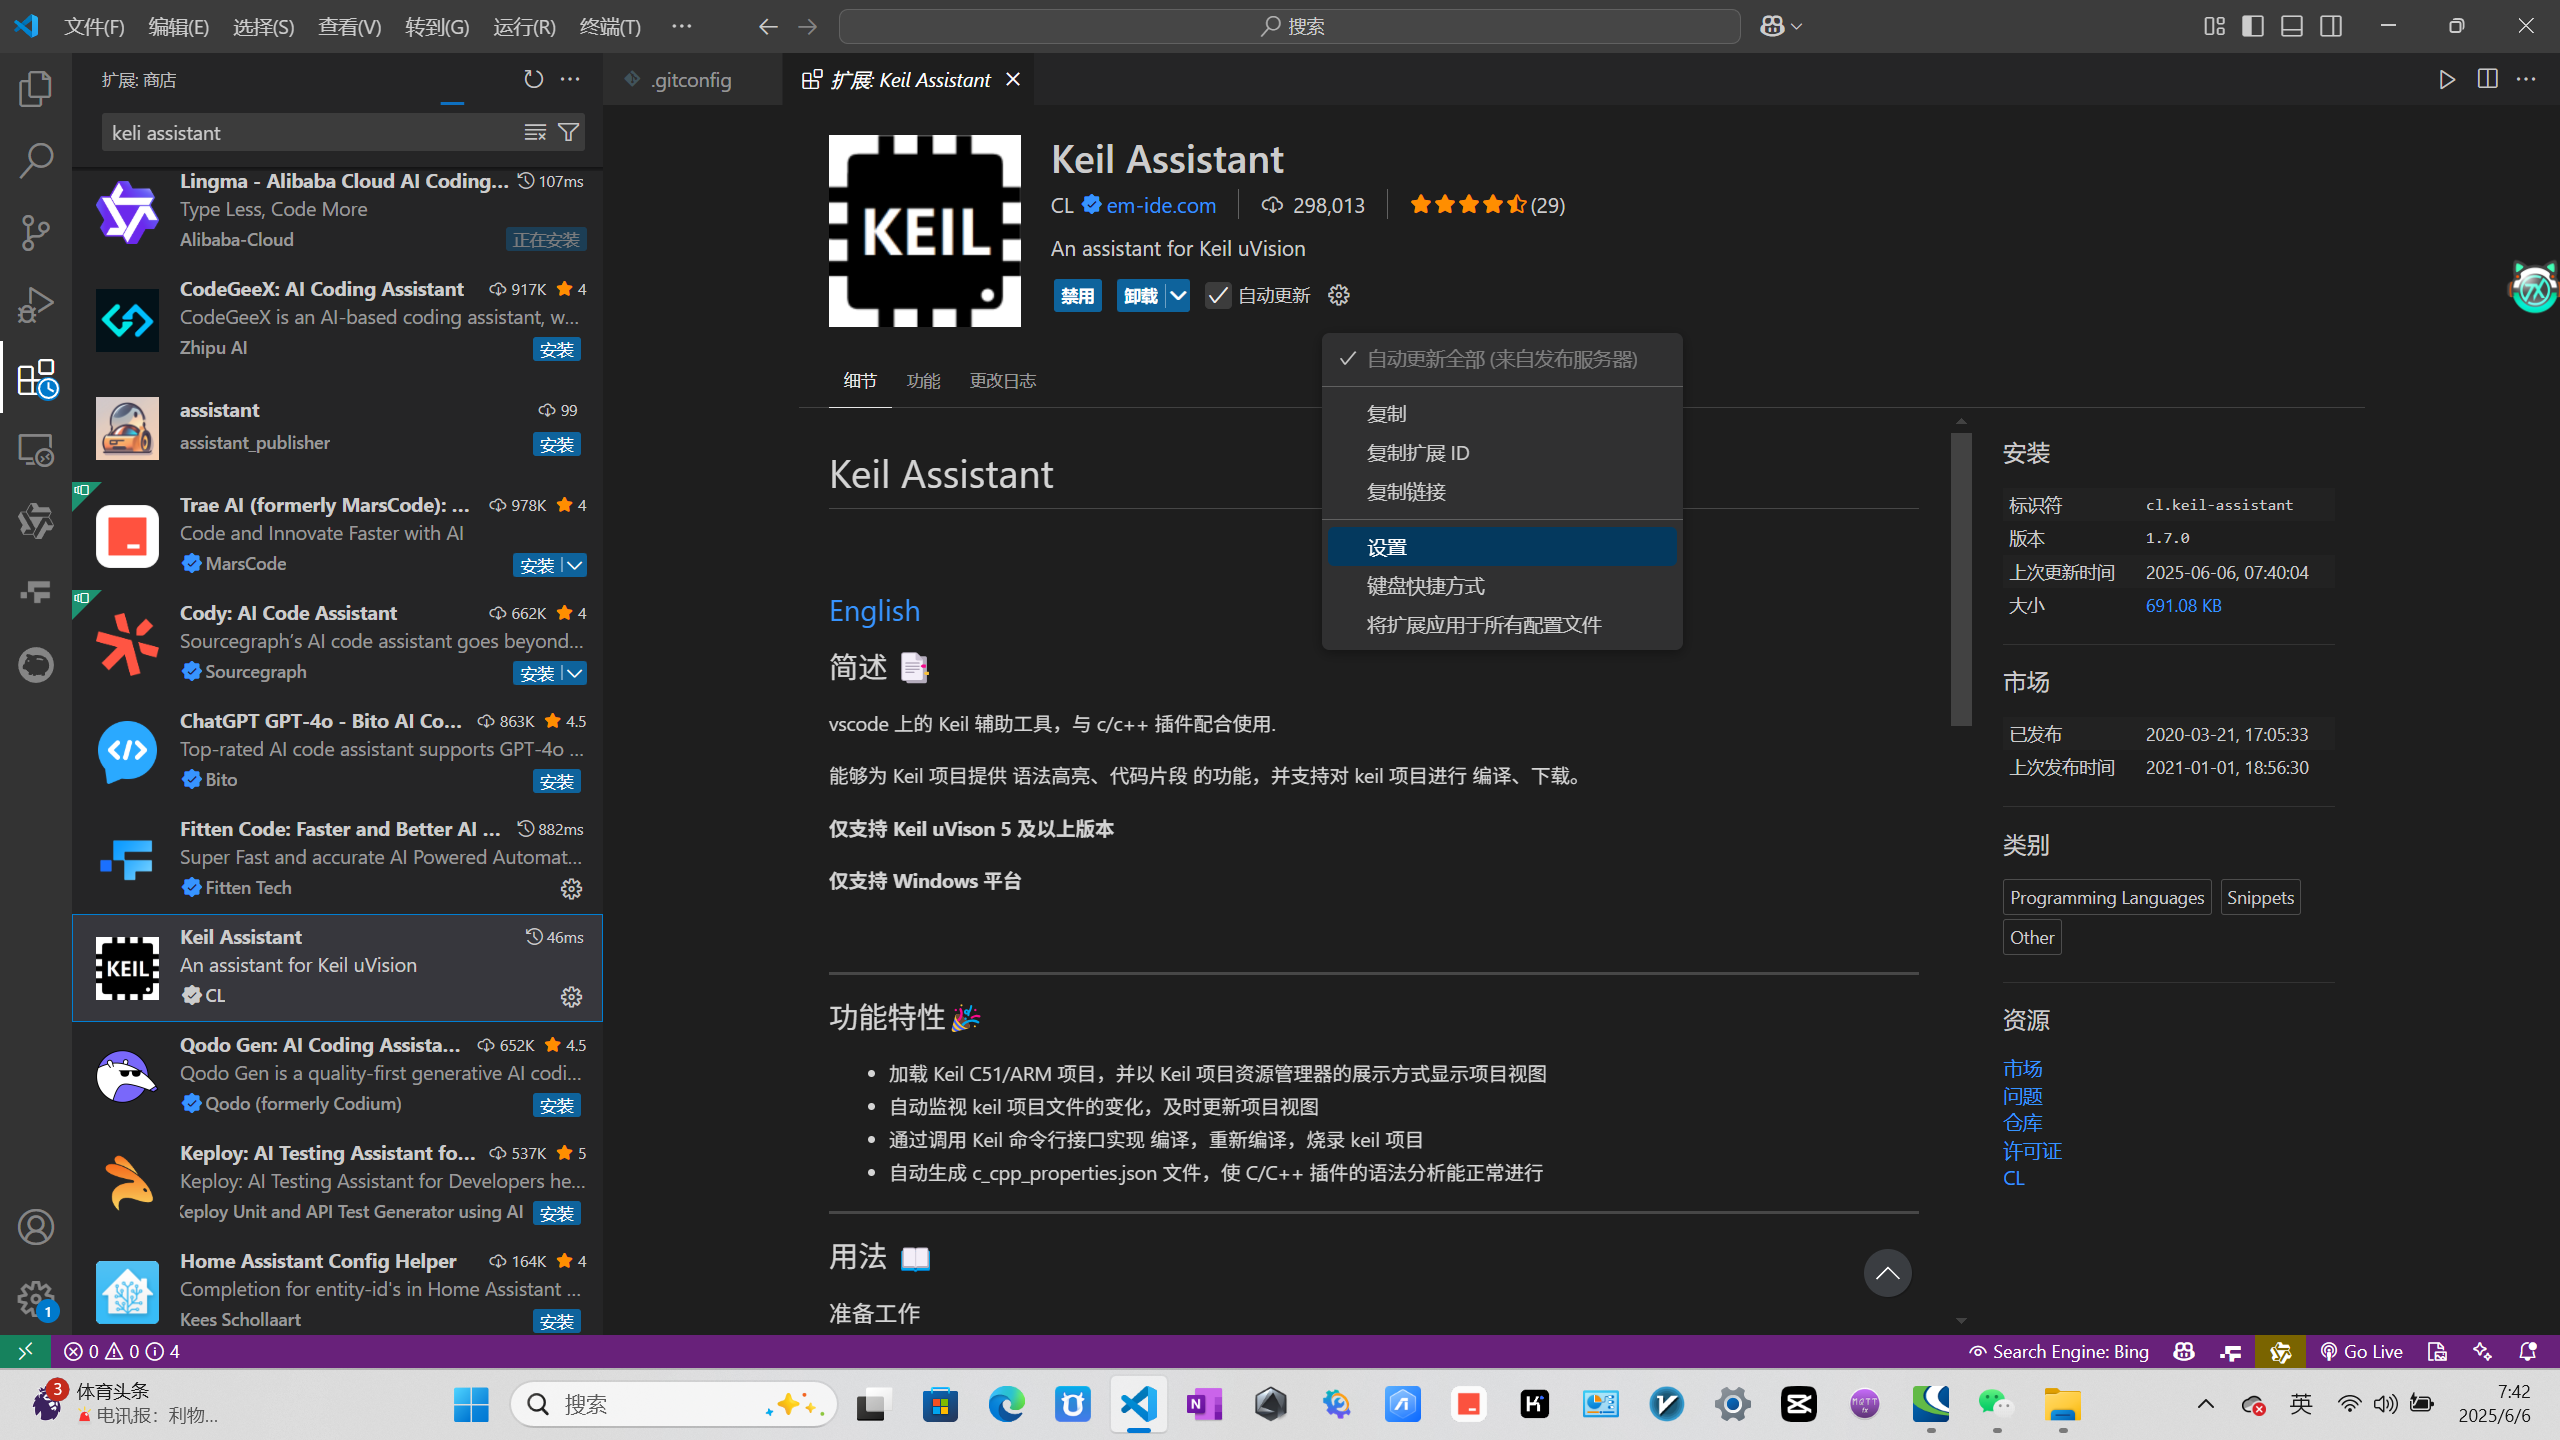The width and height of the screenshot is (2560, 1440).
Task: Switch to the changelog tab
Action: [x=1002, y=380]
